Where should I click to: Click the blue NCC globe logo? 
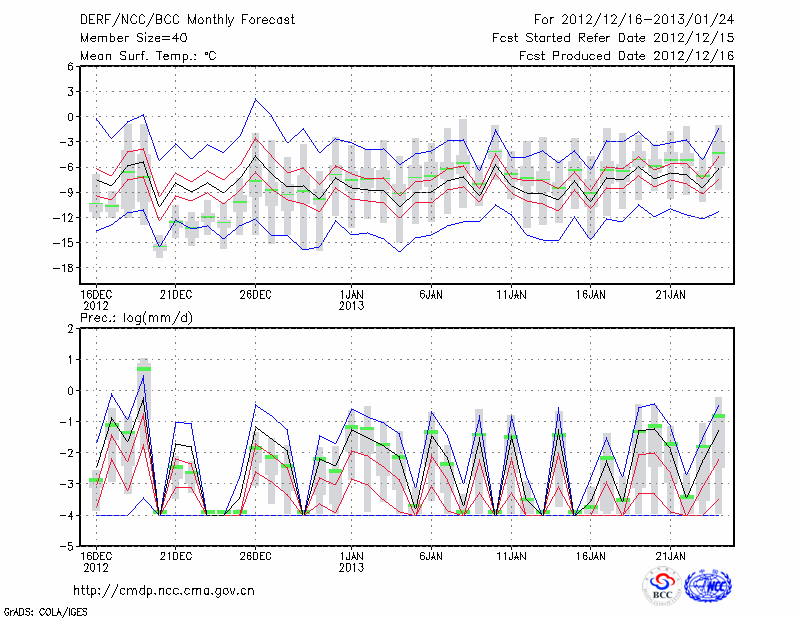pos(708,586)
